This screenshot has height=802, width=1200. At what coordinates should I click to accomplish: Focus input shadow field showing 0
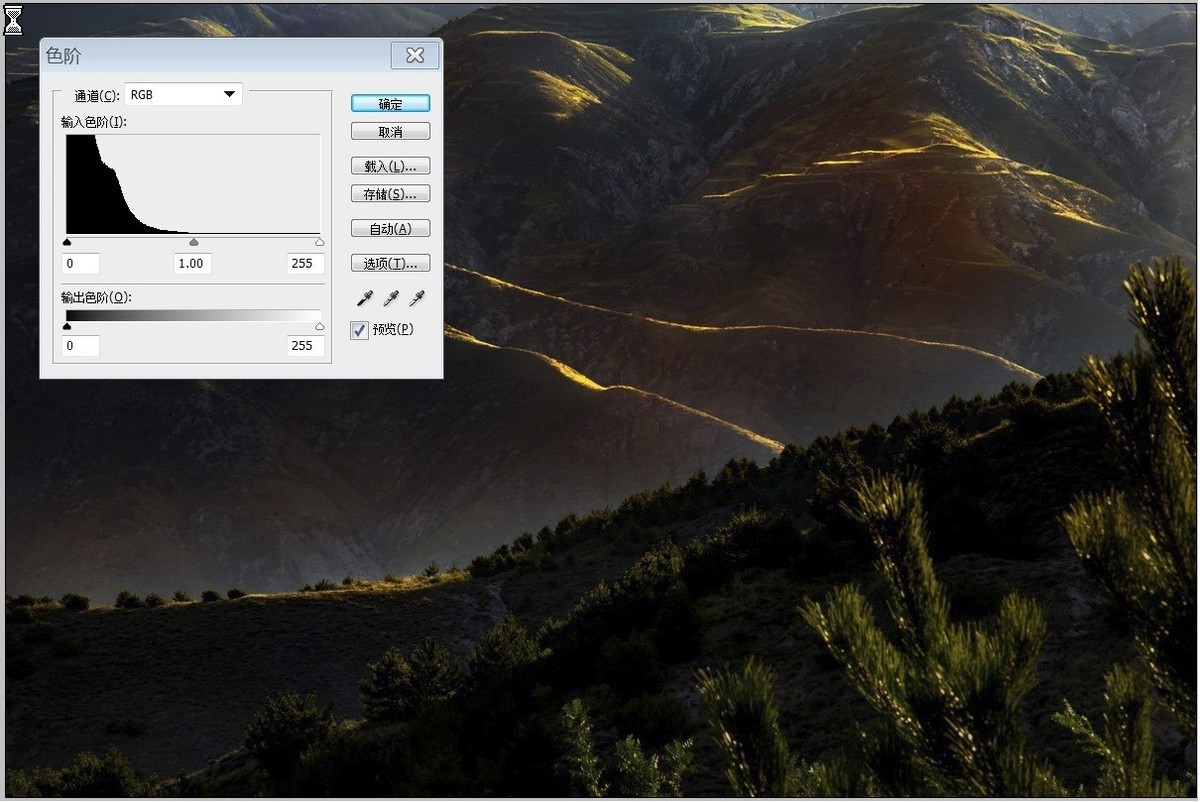point(80,264)
